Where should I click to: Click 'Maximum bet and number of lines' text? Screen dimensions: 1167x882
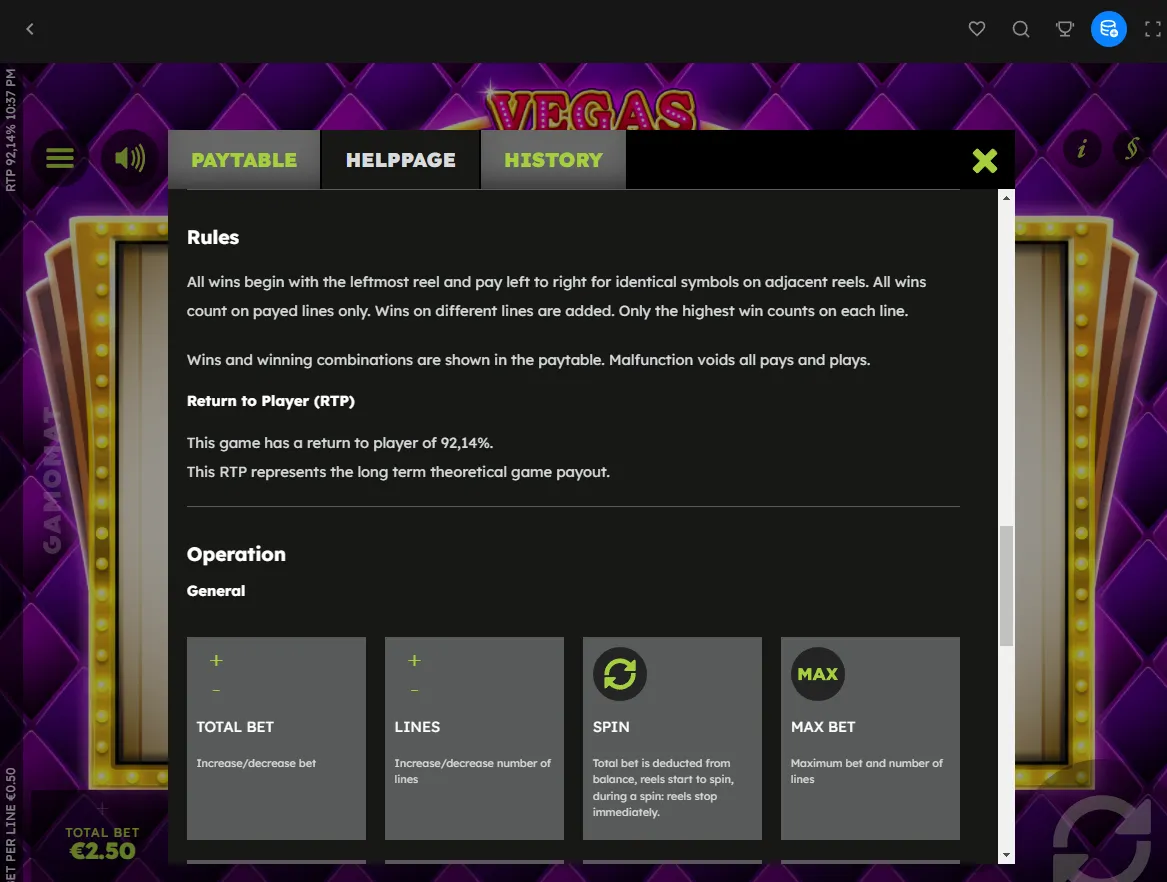tap(866, 771)
